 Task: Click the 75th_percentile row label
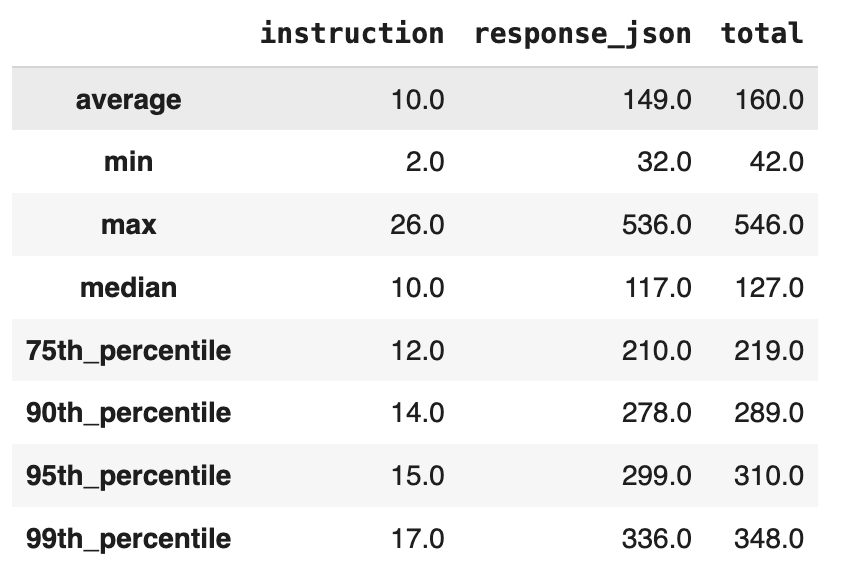point(128,351)
